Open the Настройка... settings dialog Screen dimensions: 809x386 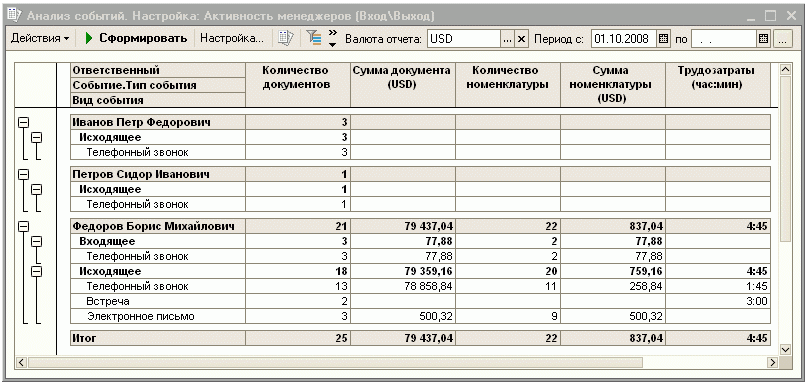(x=232, y=38)
